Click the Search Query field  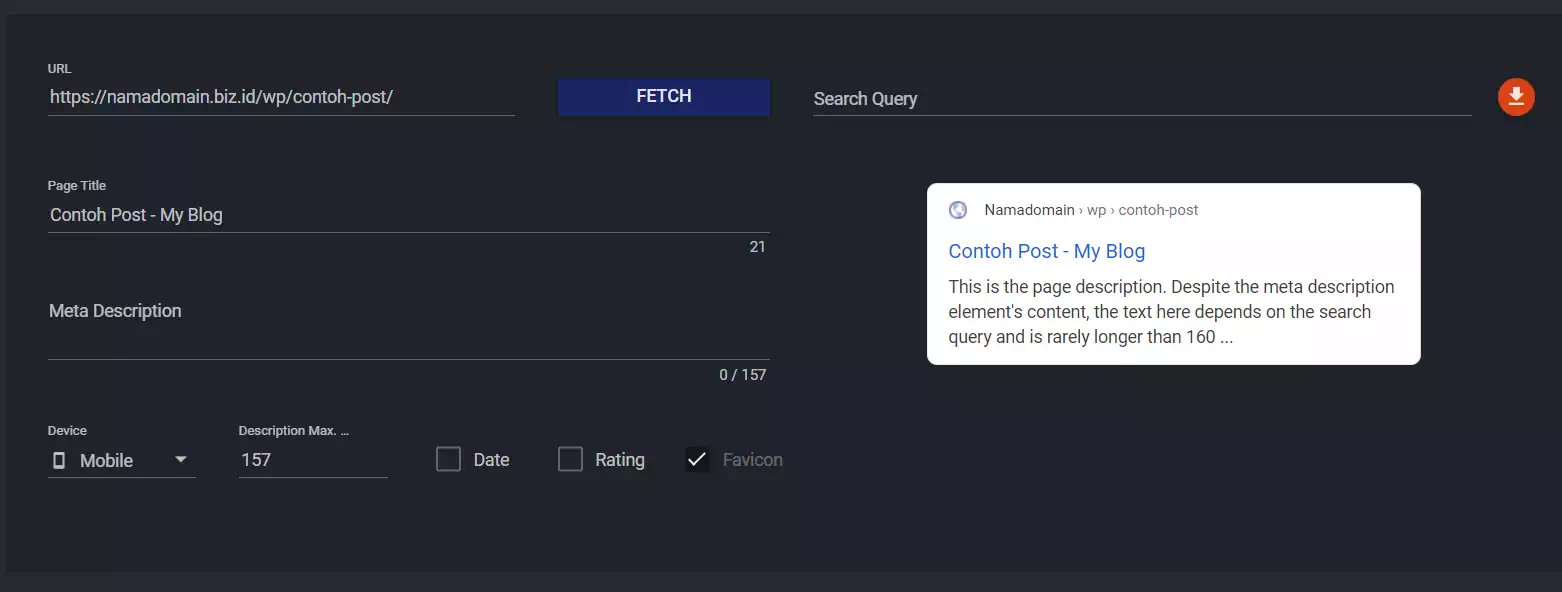pos(1142,99)
